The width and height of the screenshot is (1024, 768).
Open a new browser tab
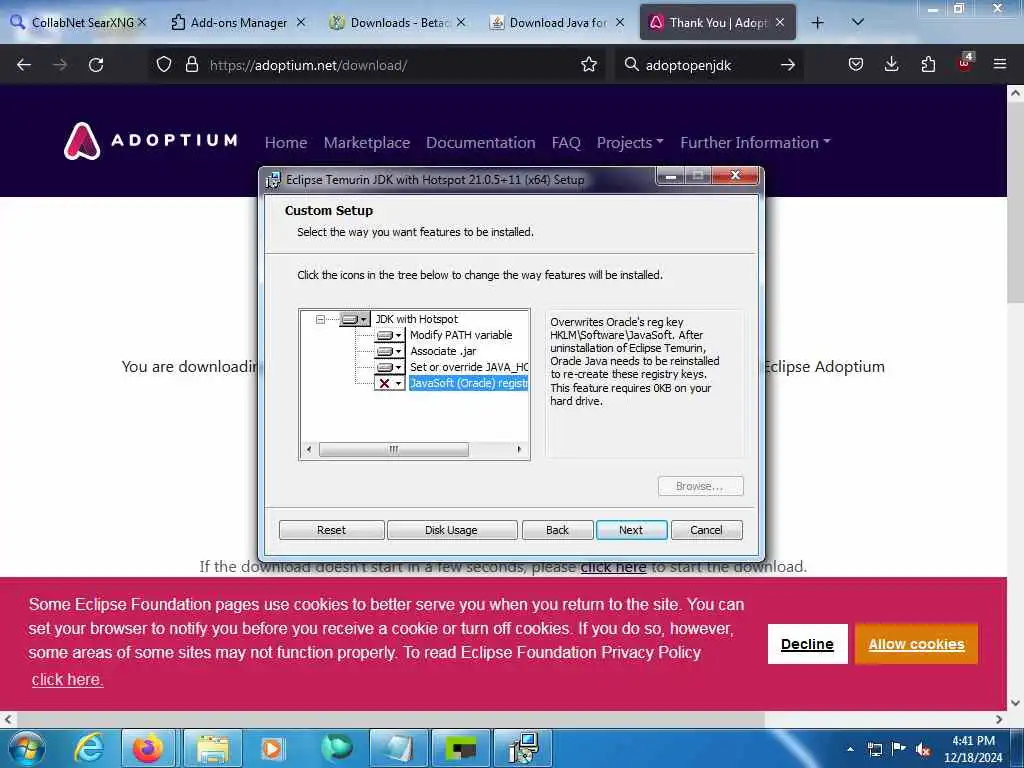click(817, 23)
